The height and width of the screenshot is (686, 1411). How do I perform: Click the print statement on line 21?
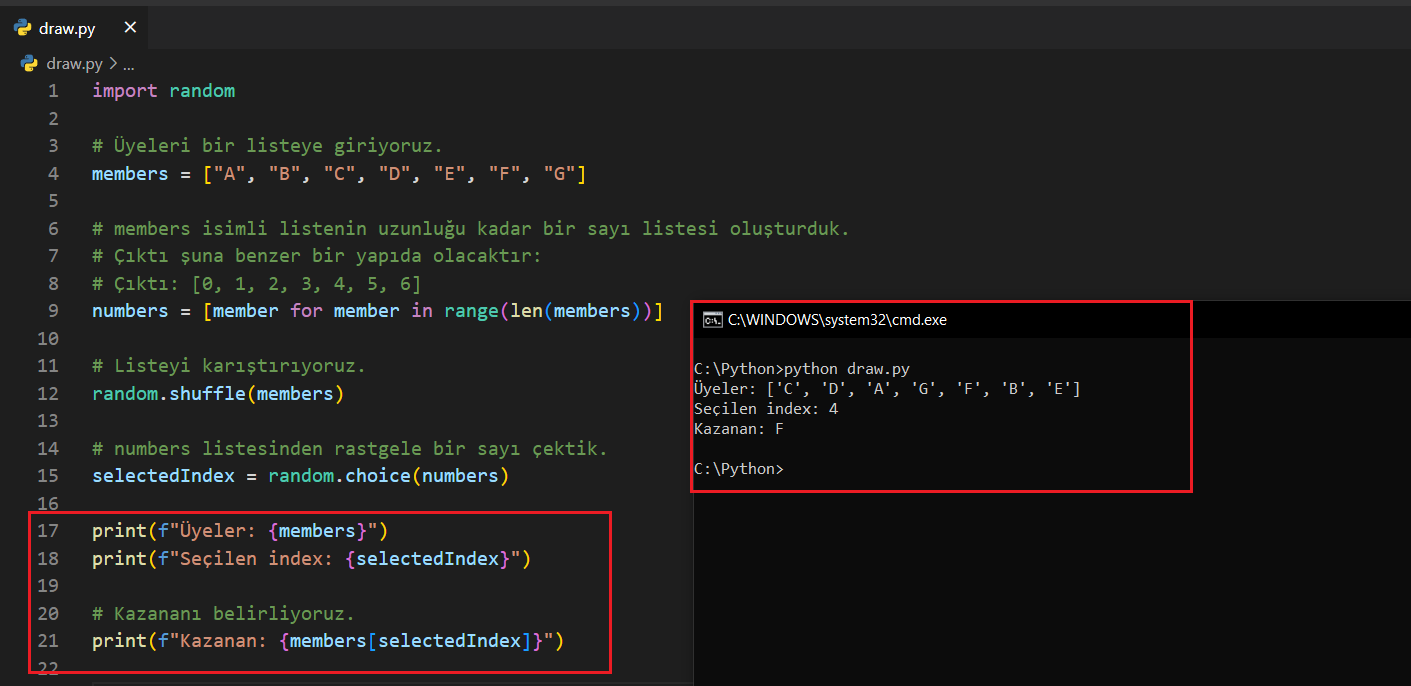click(110, 640)
